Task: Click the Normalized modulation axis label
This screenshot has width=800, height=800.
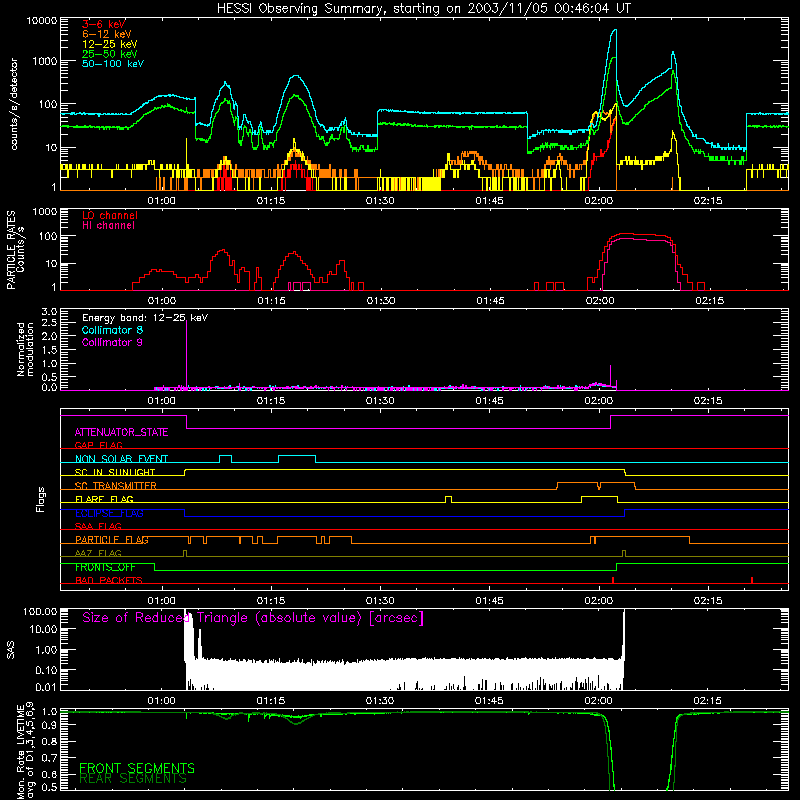Action: click(x=25, y=349)
